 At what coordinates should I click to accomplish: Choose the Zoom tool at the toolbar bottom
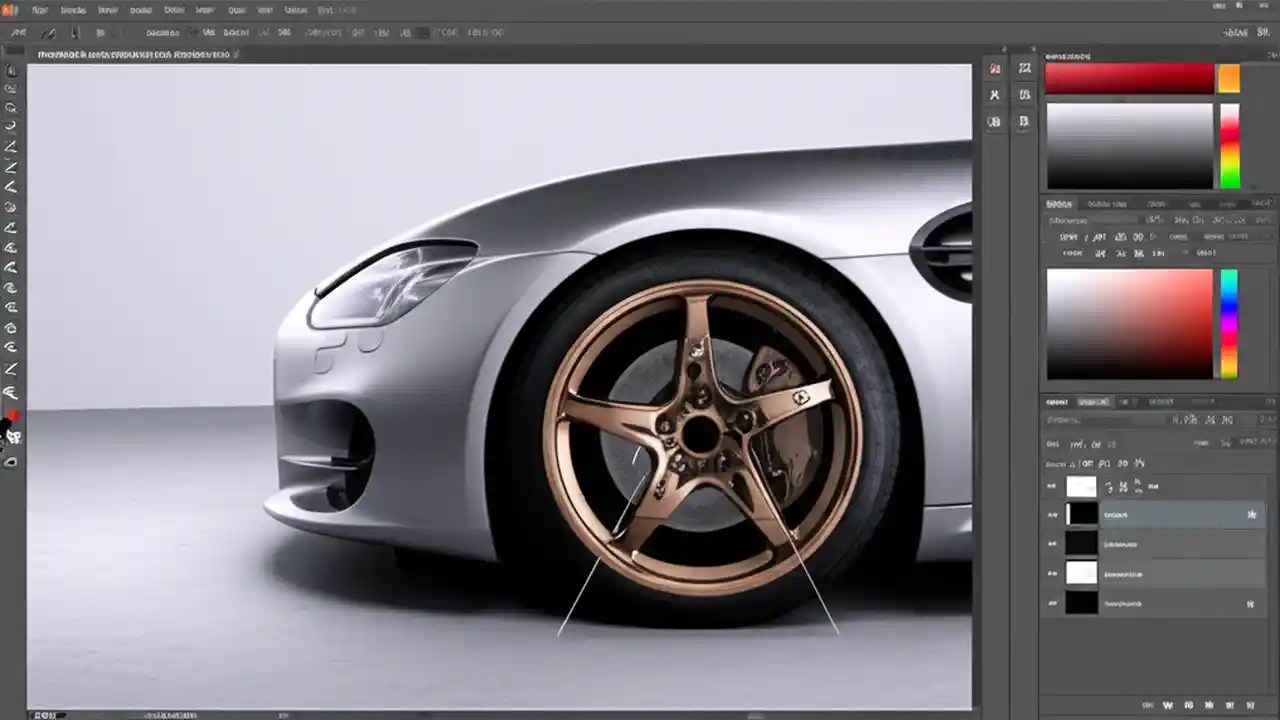coord(12,460)
